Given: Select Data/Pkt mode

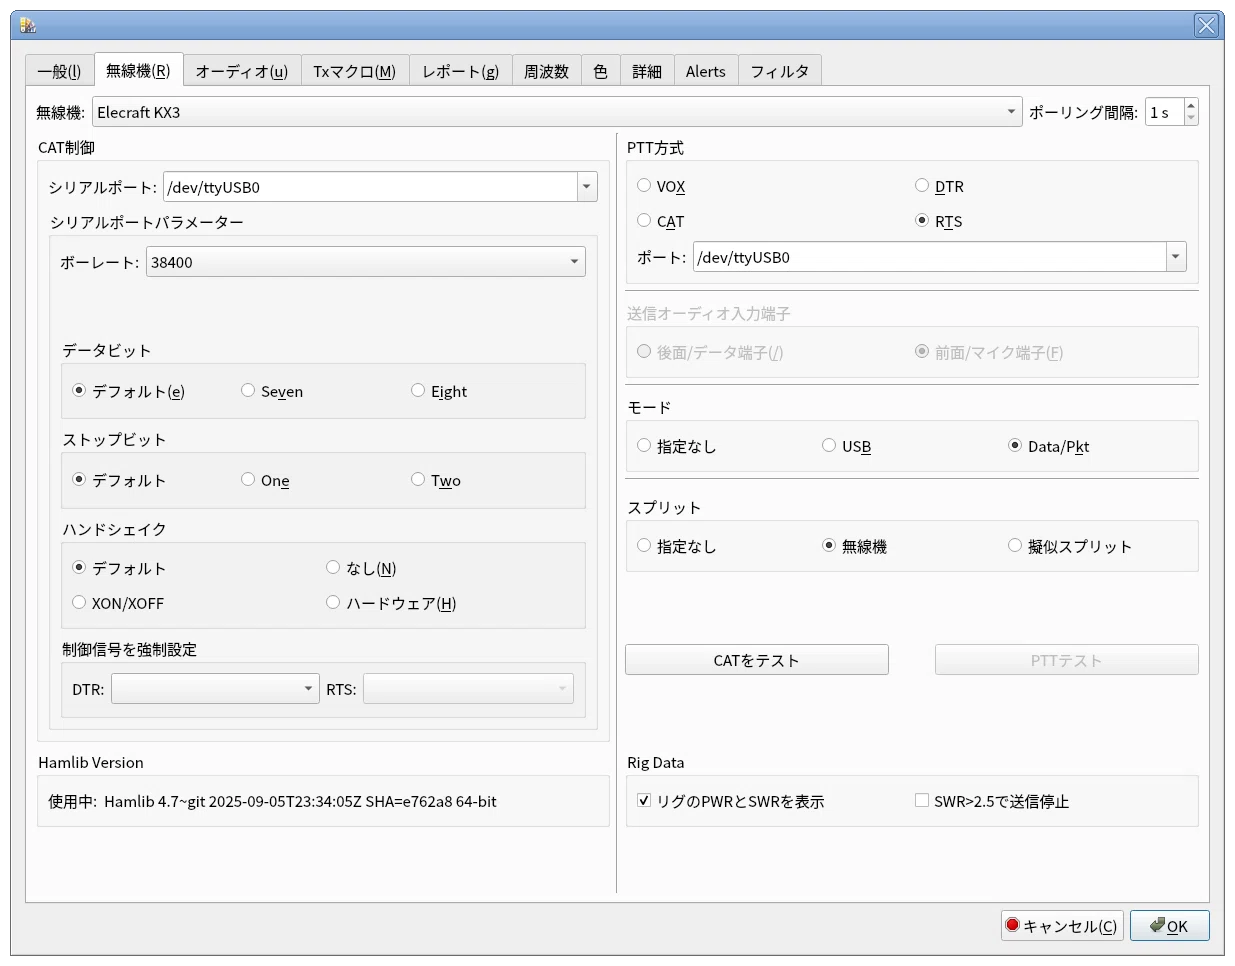Looking at the screenshot, I should 1049,446.
